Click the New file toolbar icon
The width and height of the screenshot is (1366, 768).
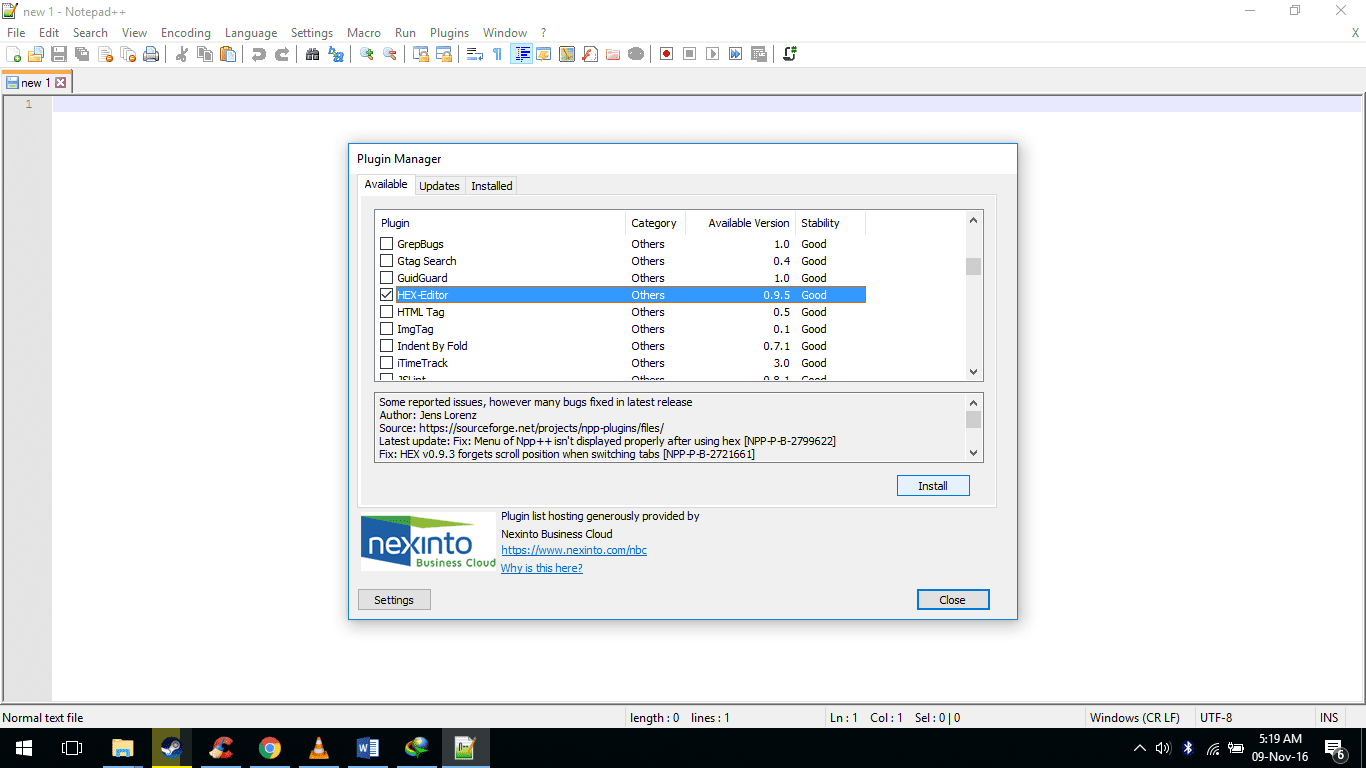pos(13,54)
